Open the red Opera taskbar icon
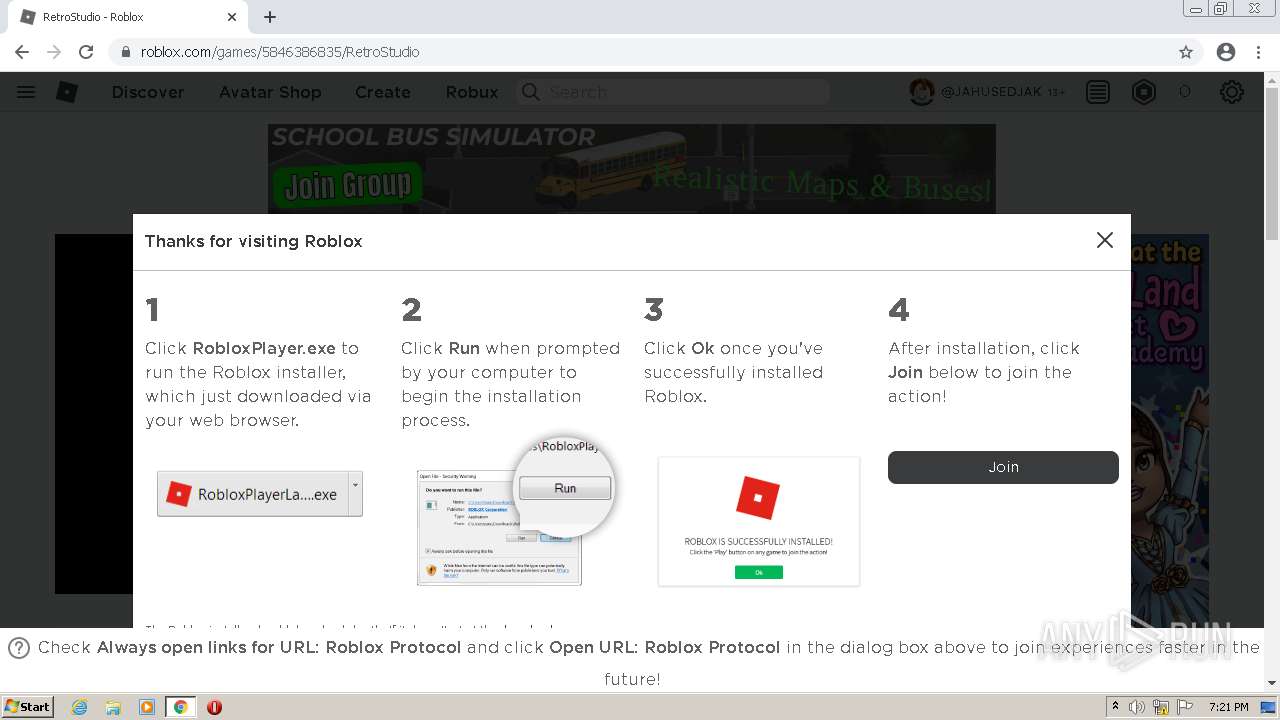Screen dimensions: 1280x720 pos(214,707)
